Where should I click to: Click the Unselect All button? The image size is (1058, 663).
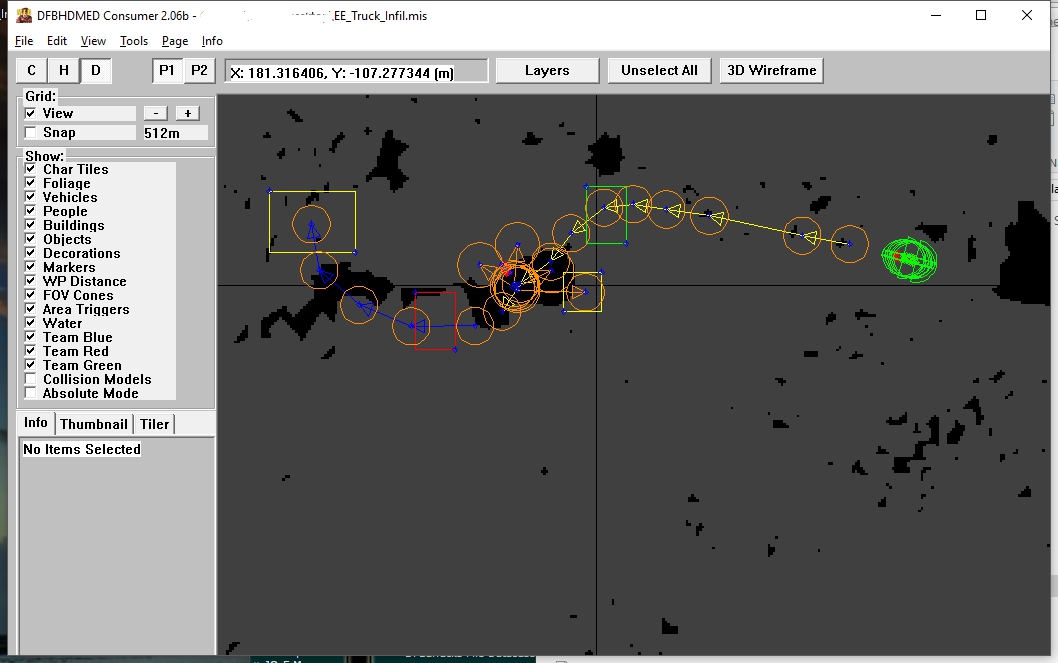point(659,71)
